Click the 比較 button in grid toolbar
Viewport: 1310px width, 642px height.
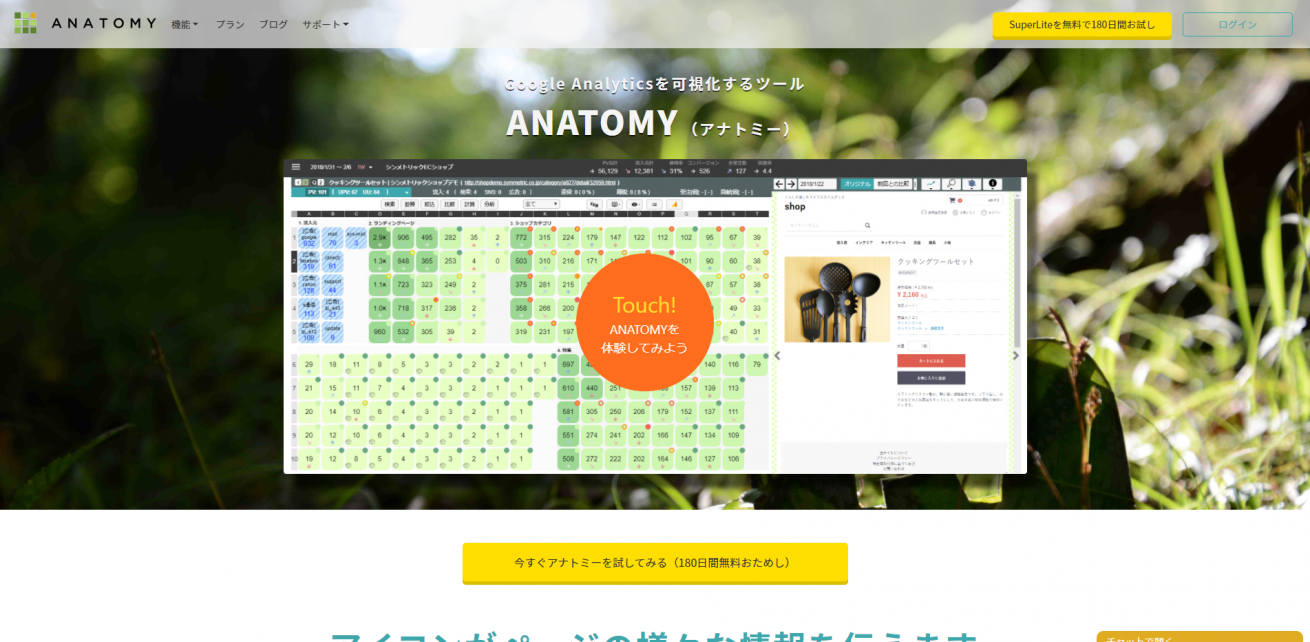[x=450, y=203]
